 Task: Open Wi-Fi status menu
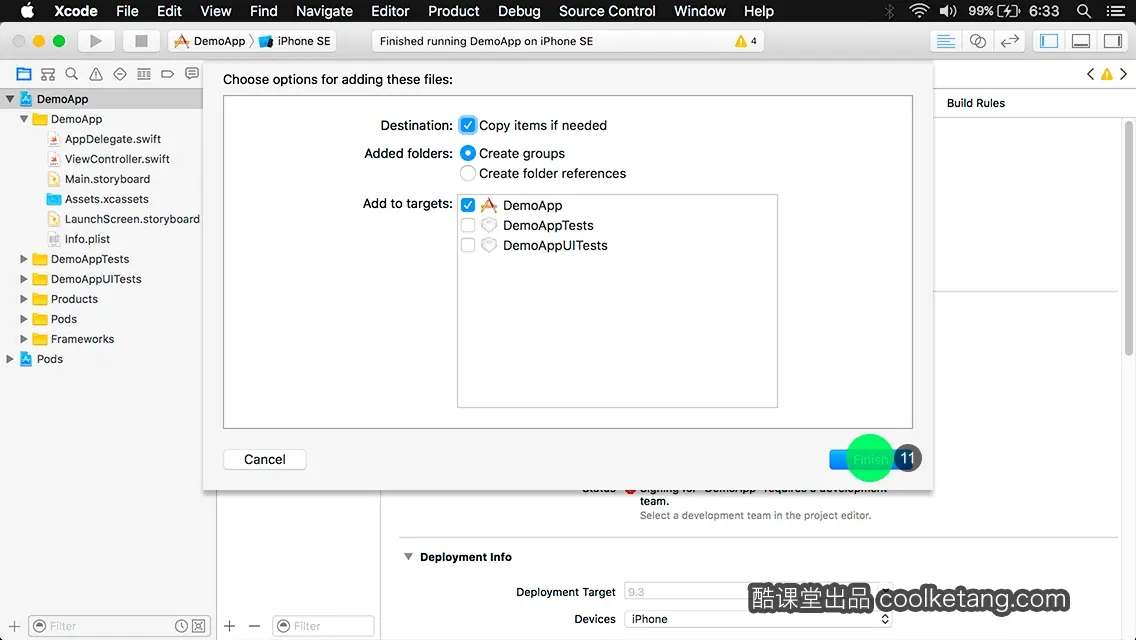tap(919, 11)
